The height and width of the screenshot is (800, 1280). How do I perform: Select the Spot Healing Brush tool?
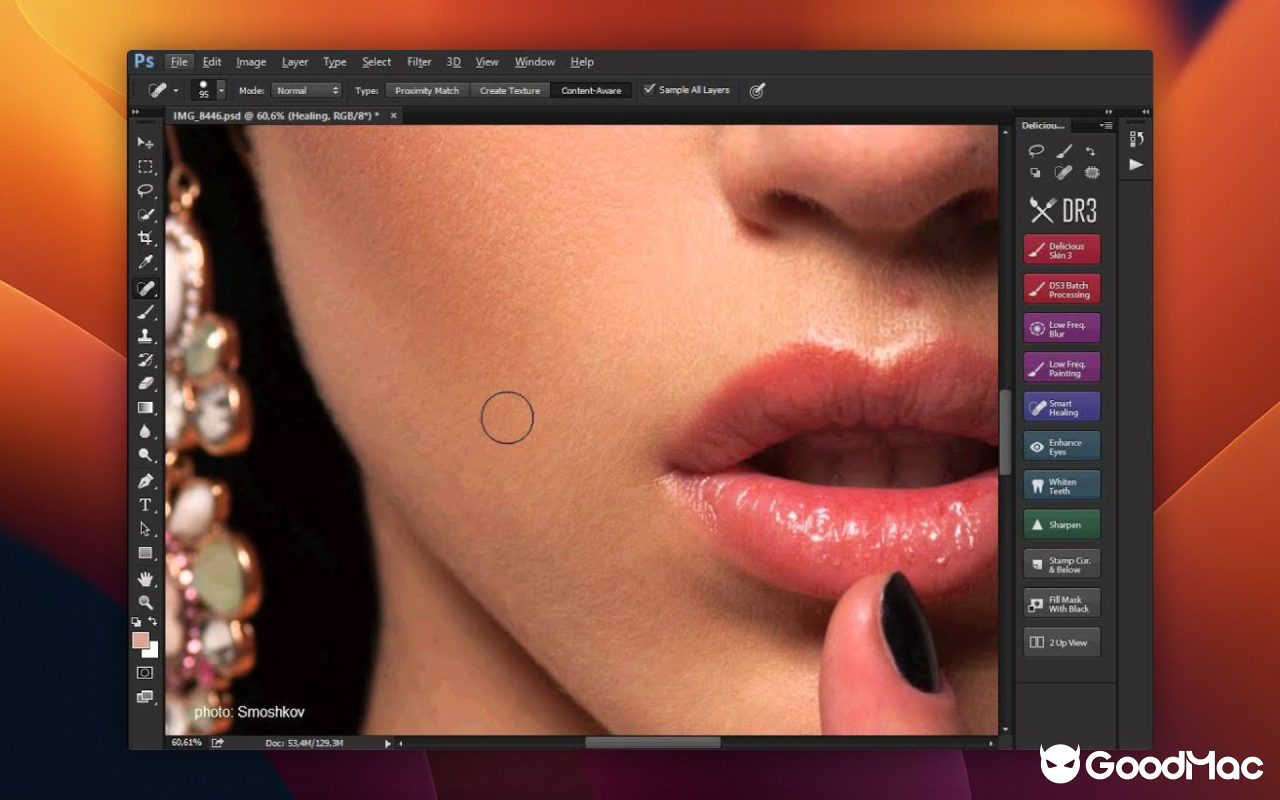coord(146,288)
